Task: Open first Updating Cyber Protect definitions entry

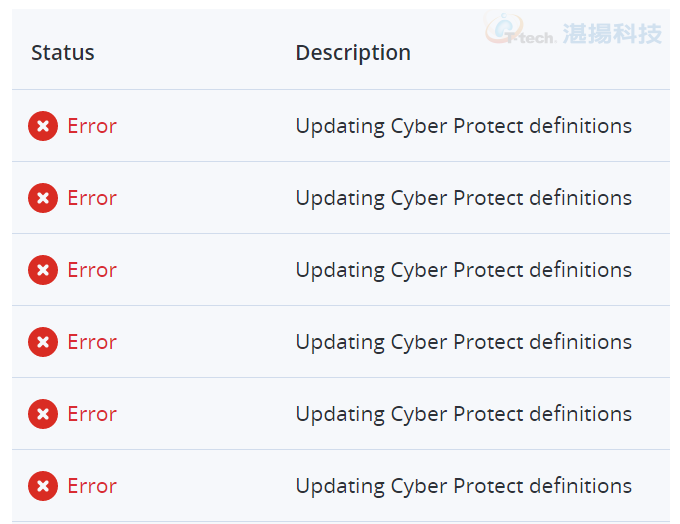Action: coord(464,127)
